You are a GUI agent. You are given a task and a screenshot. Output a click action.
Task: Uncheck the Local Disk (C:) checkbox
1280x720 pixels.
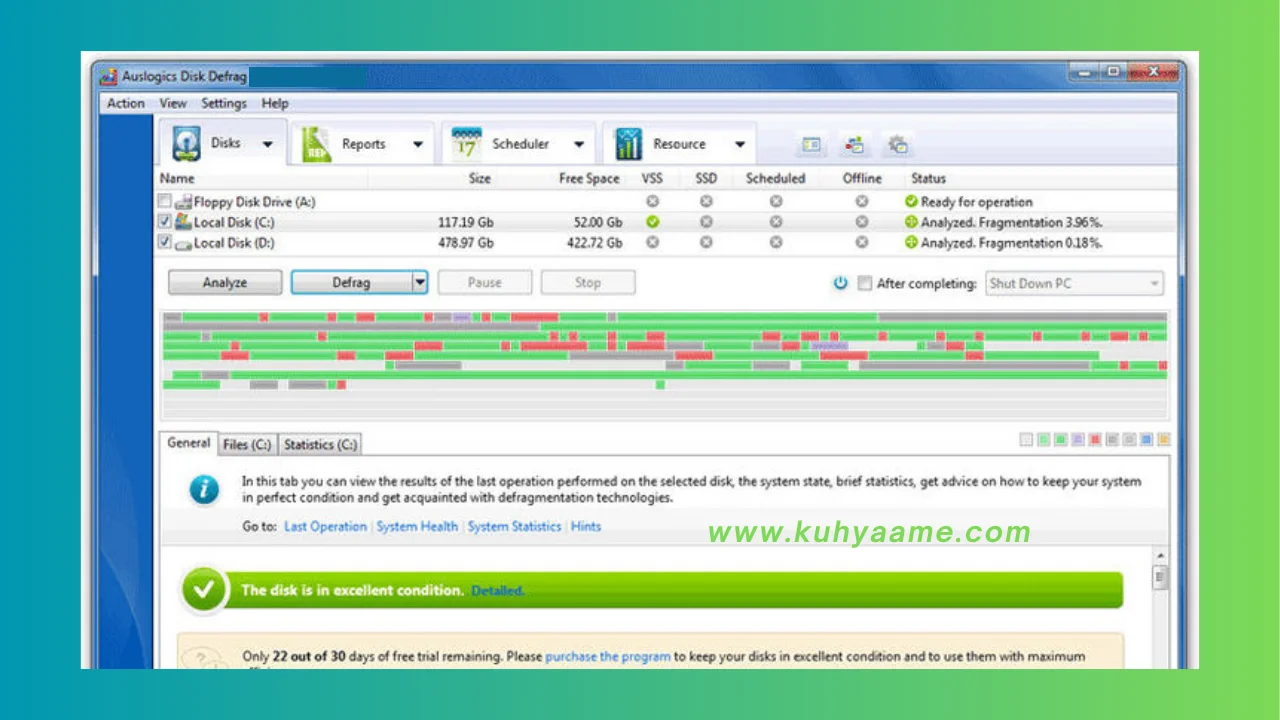[x=165, y=222]
